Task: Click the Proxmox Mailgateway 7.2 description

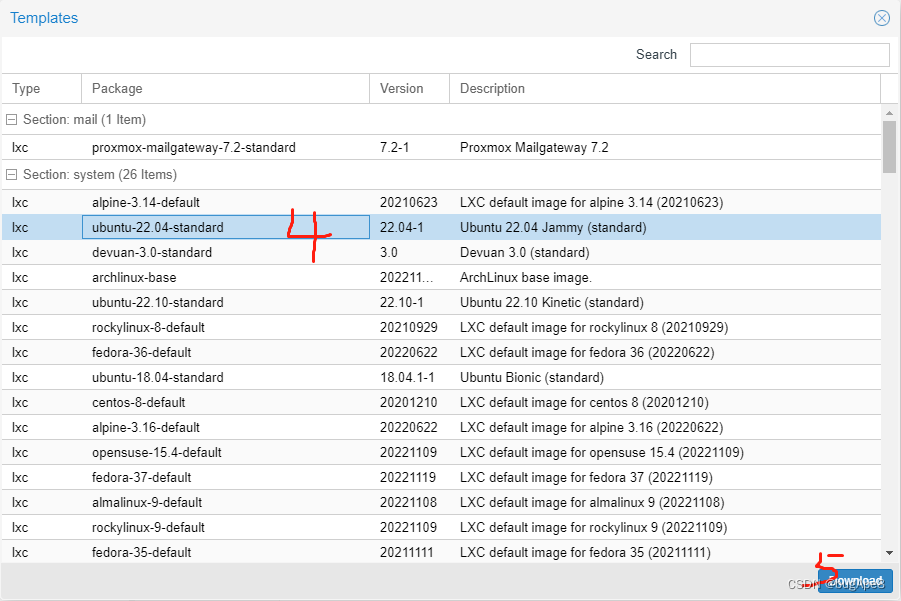Action: point(534,148)
